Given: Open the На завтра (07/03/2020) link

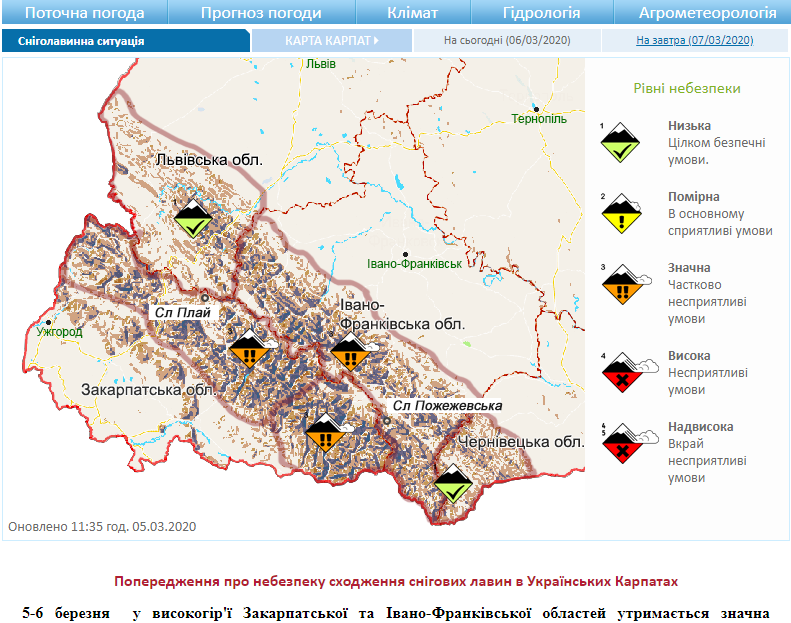Looking at the screenshot, I should (694, 41).
